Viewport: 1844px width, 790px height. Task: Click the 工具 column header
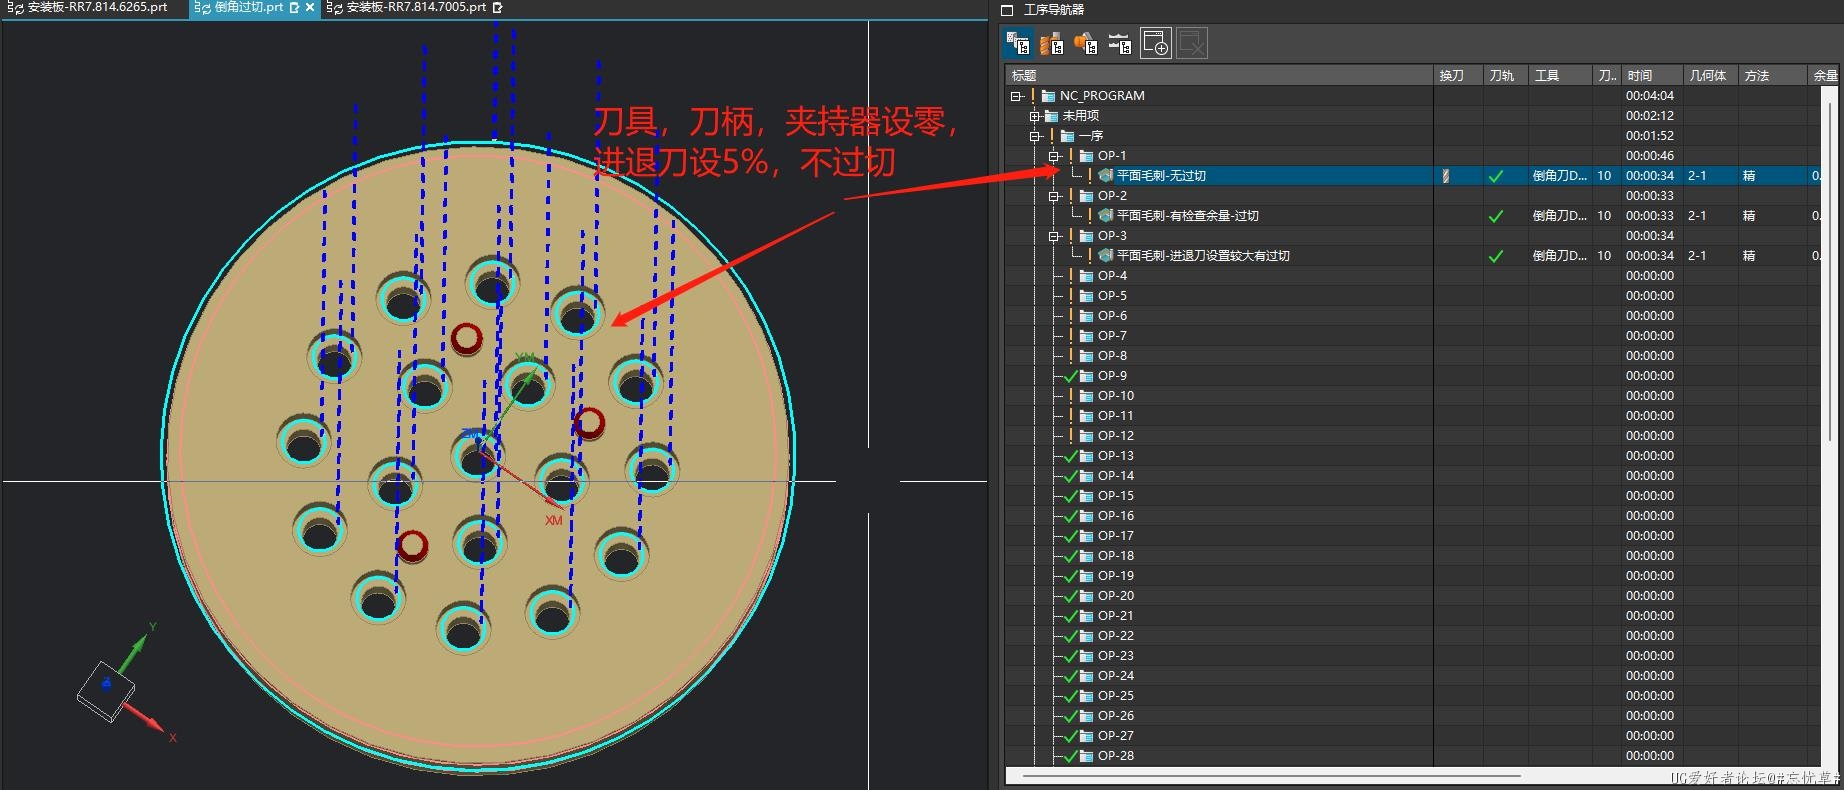pos(1560,76)
